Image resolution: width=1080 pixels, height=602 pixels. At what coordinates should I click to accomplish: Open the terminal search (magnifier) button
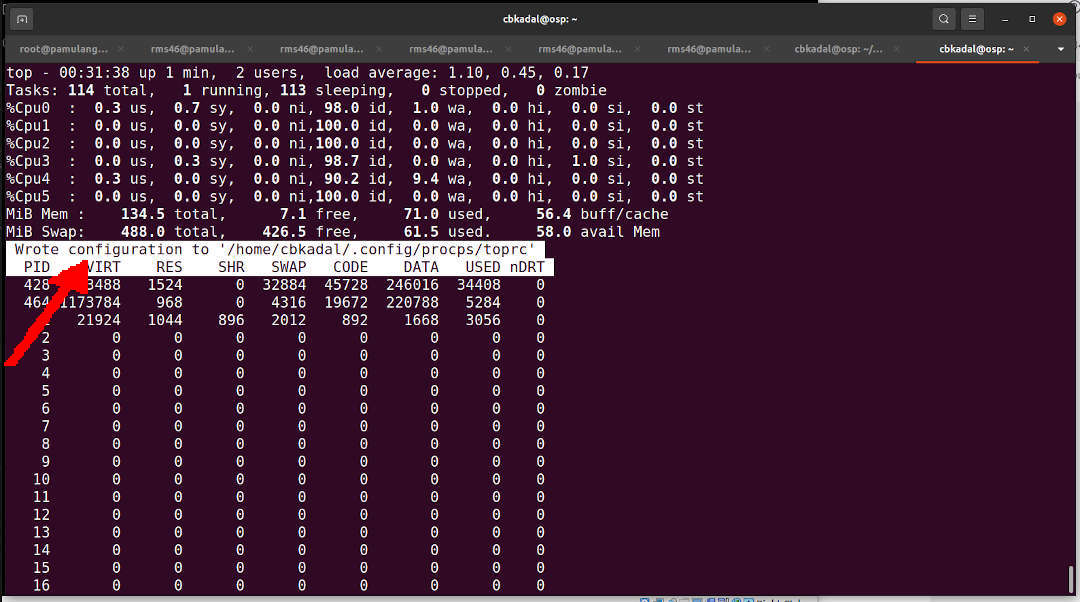tap(944, 19)
